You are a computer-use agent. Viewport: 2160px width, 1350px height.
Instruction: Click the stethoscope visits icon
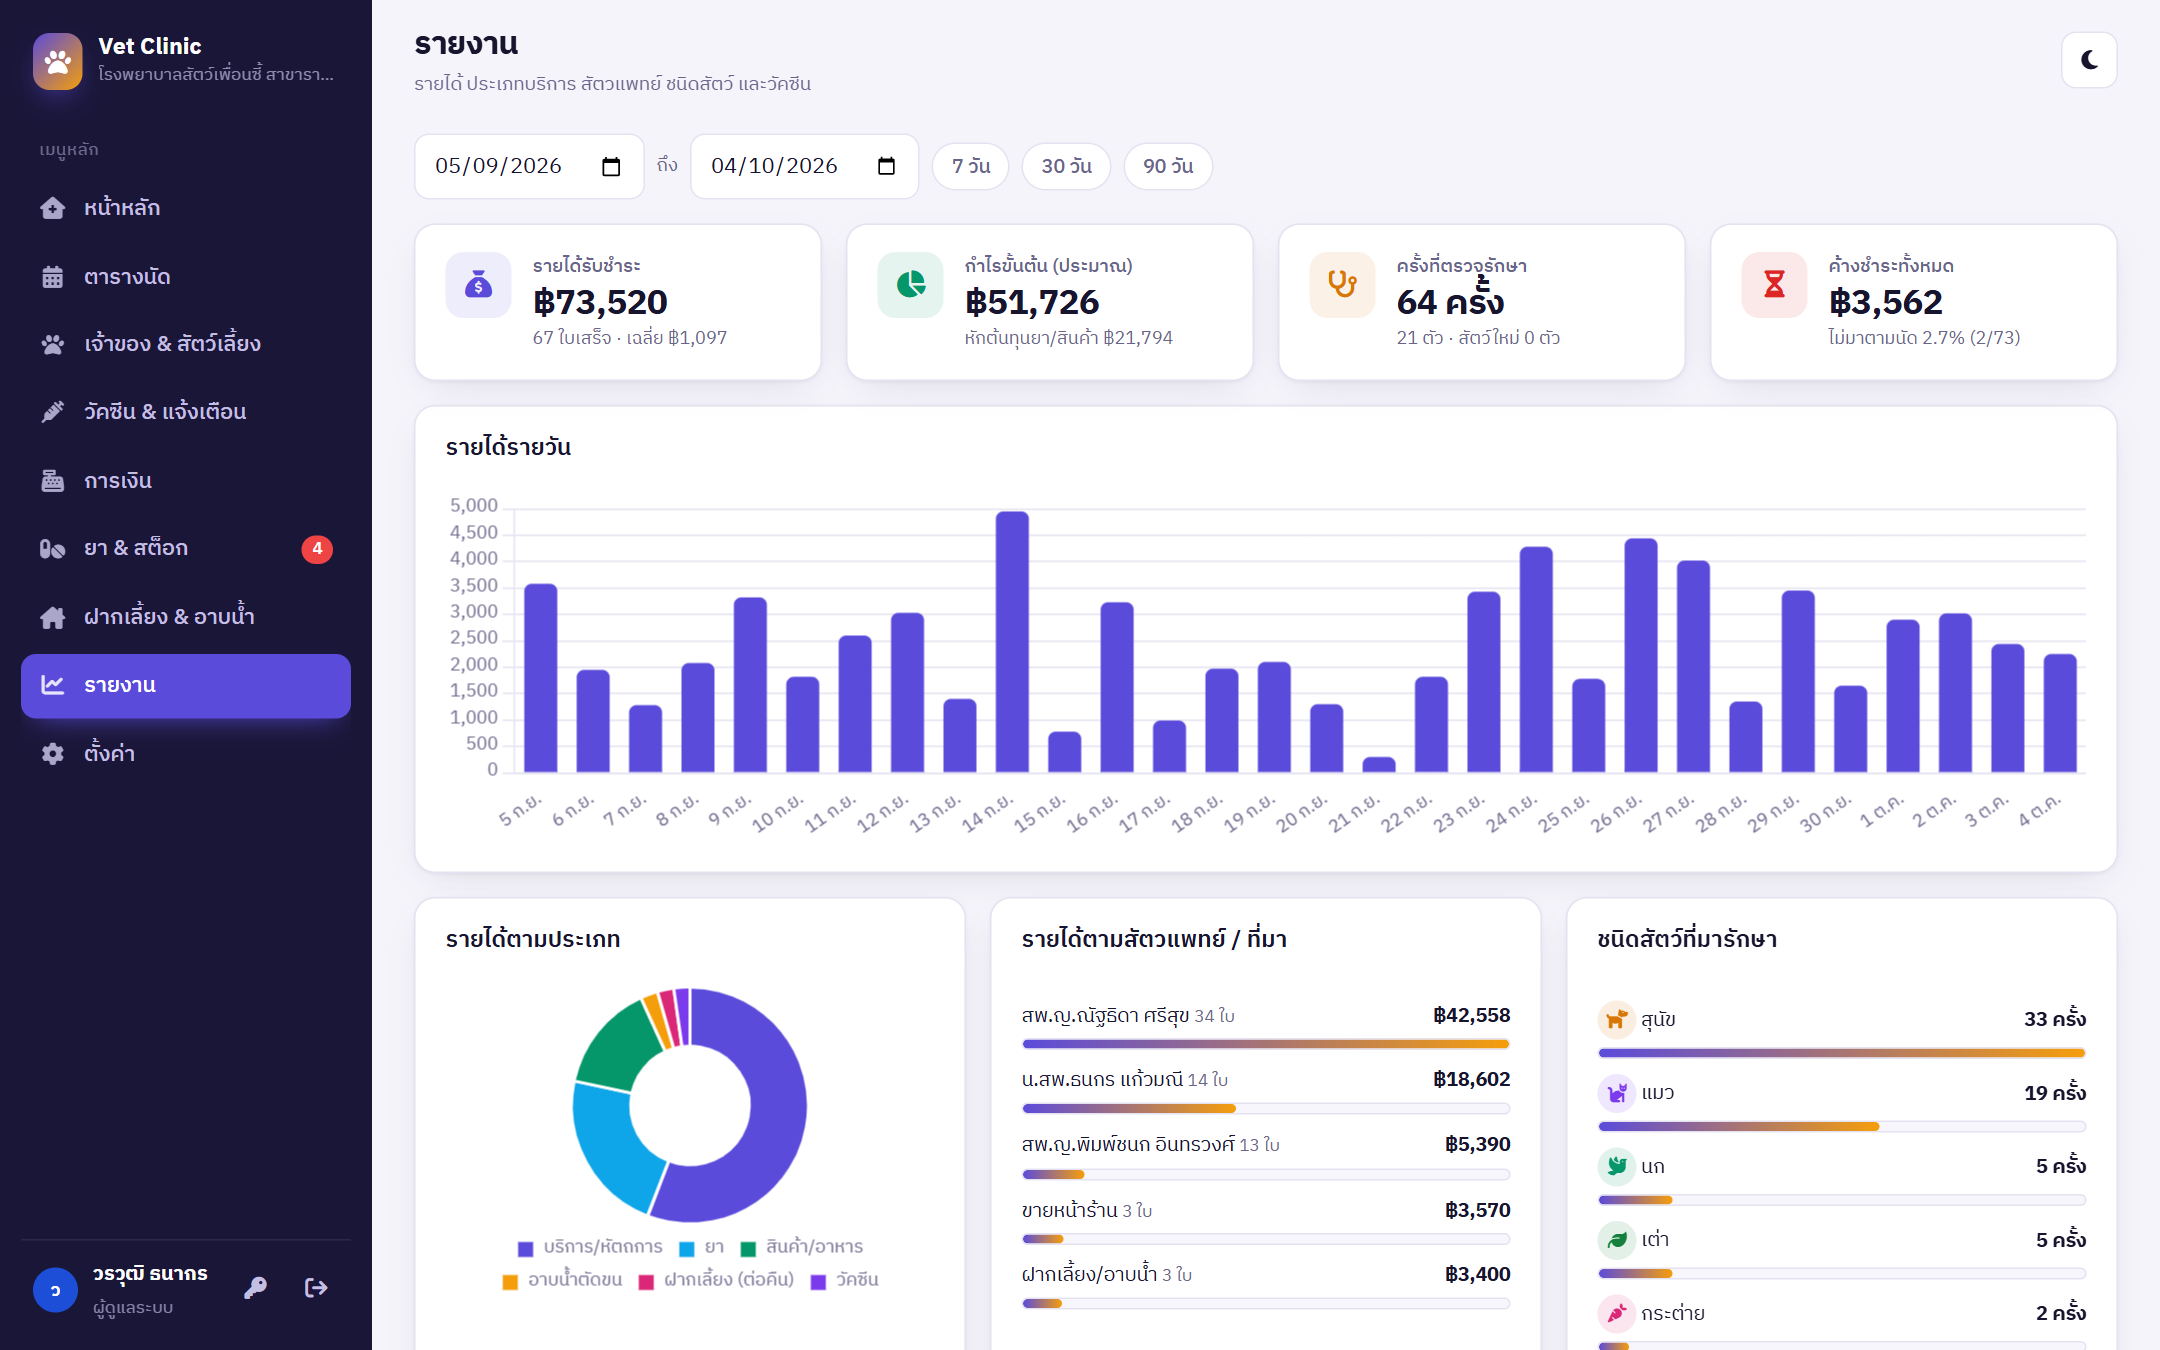[x=1343, y=285]
